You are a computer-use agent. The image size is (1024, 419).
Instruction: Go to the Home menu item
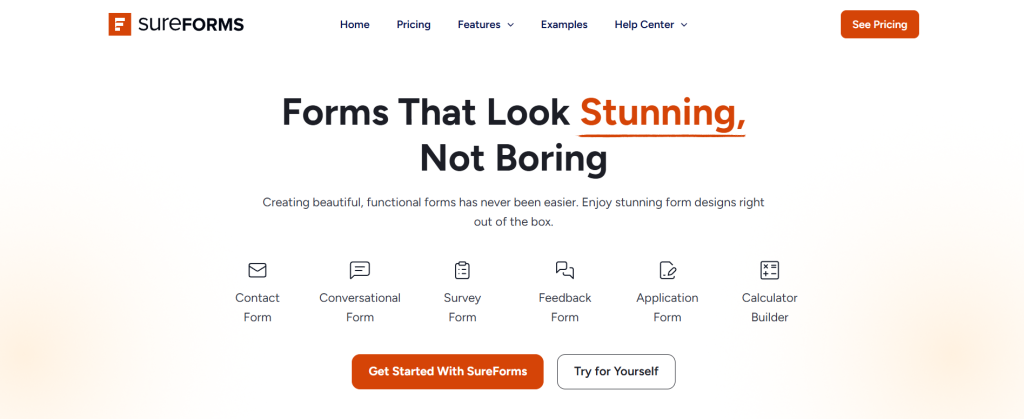[x=355, y=25]
